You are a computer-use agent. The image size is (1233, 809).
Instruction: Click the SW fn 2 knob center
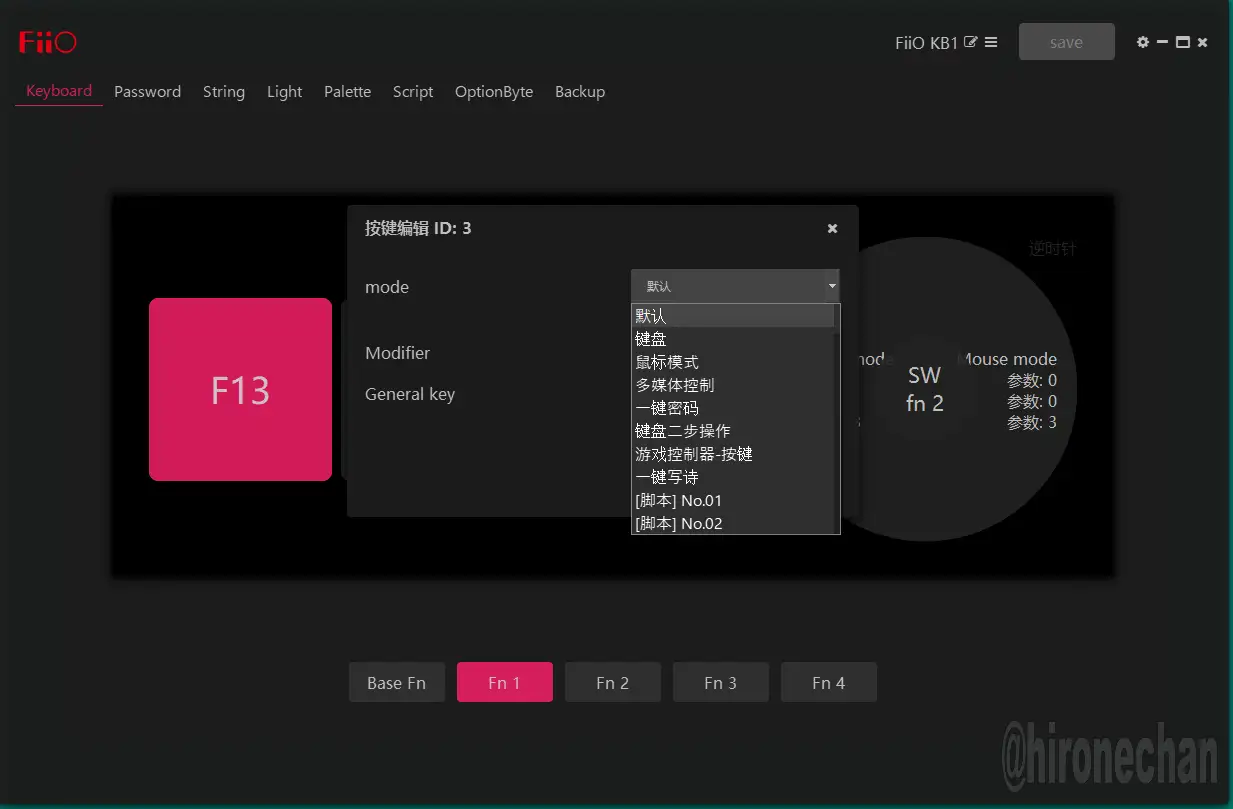tap(924, 389)
